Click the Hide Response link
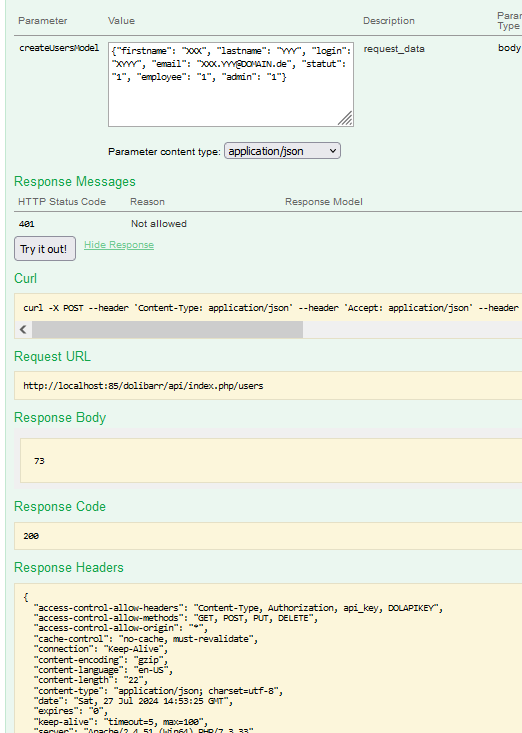This screenshot has height=733, width=522. pos(119,245)
